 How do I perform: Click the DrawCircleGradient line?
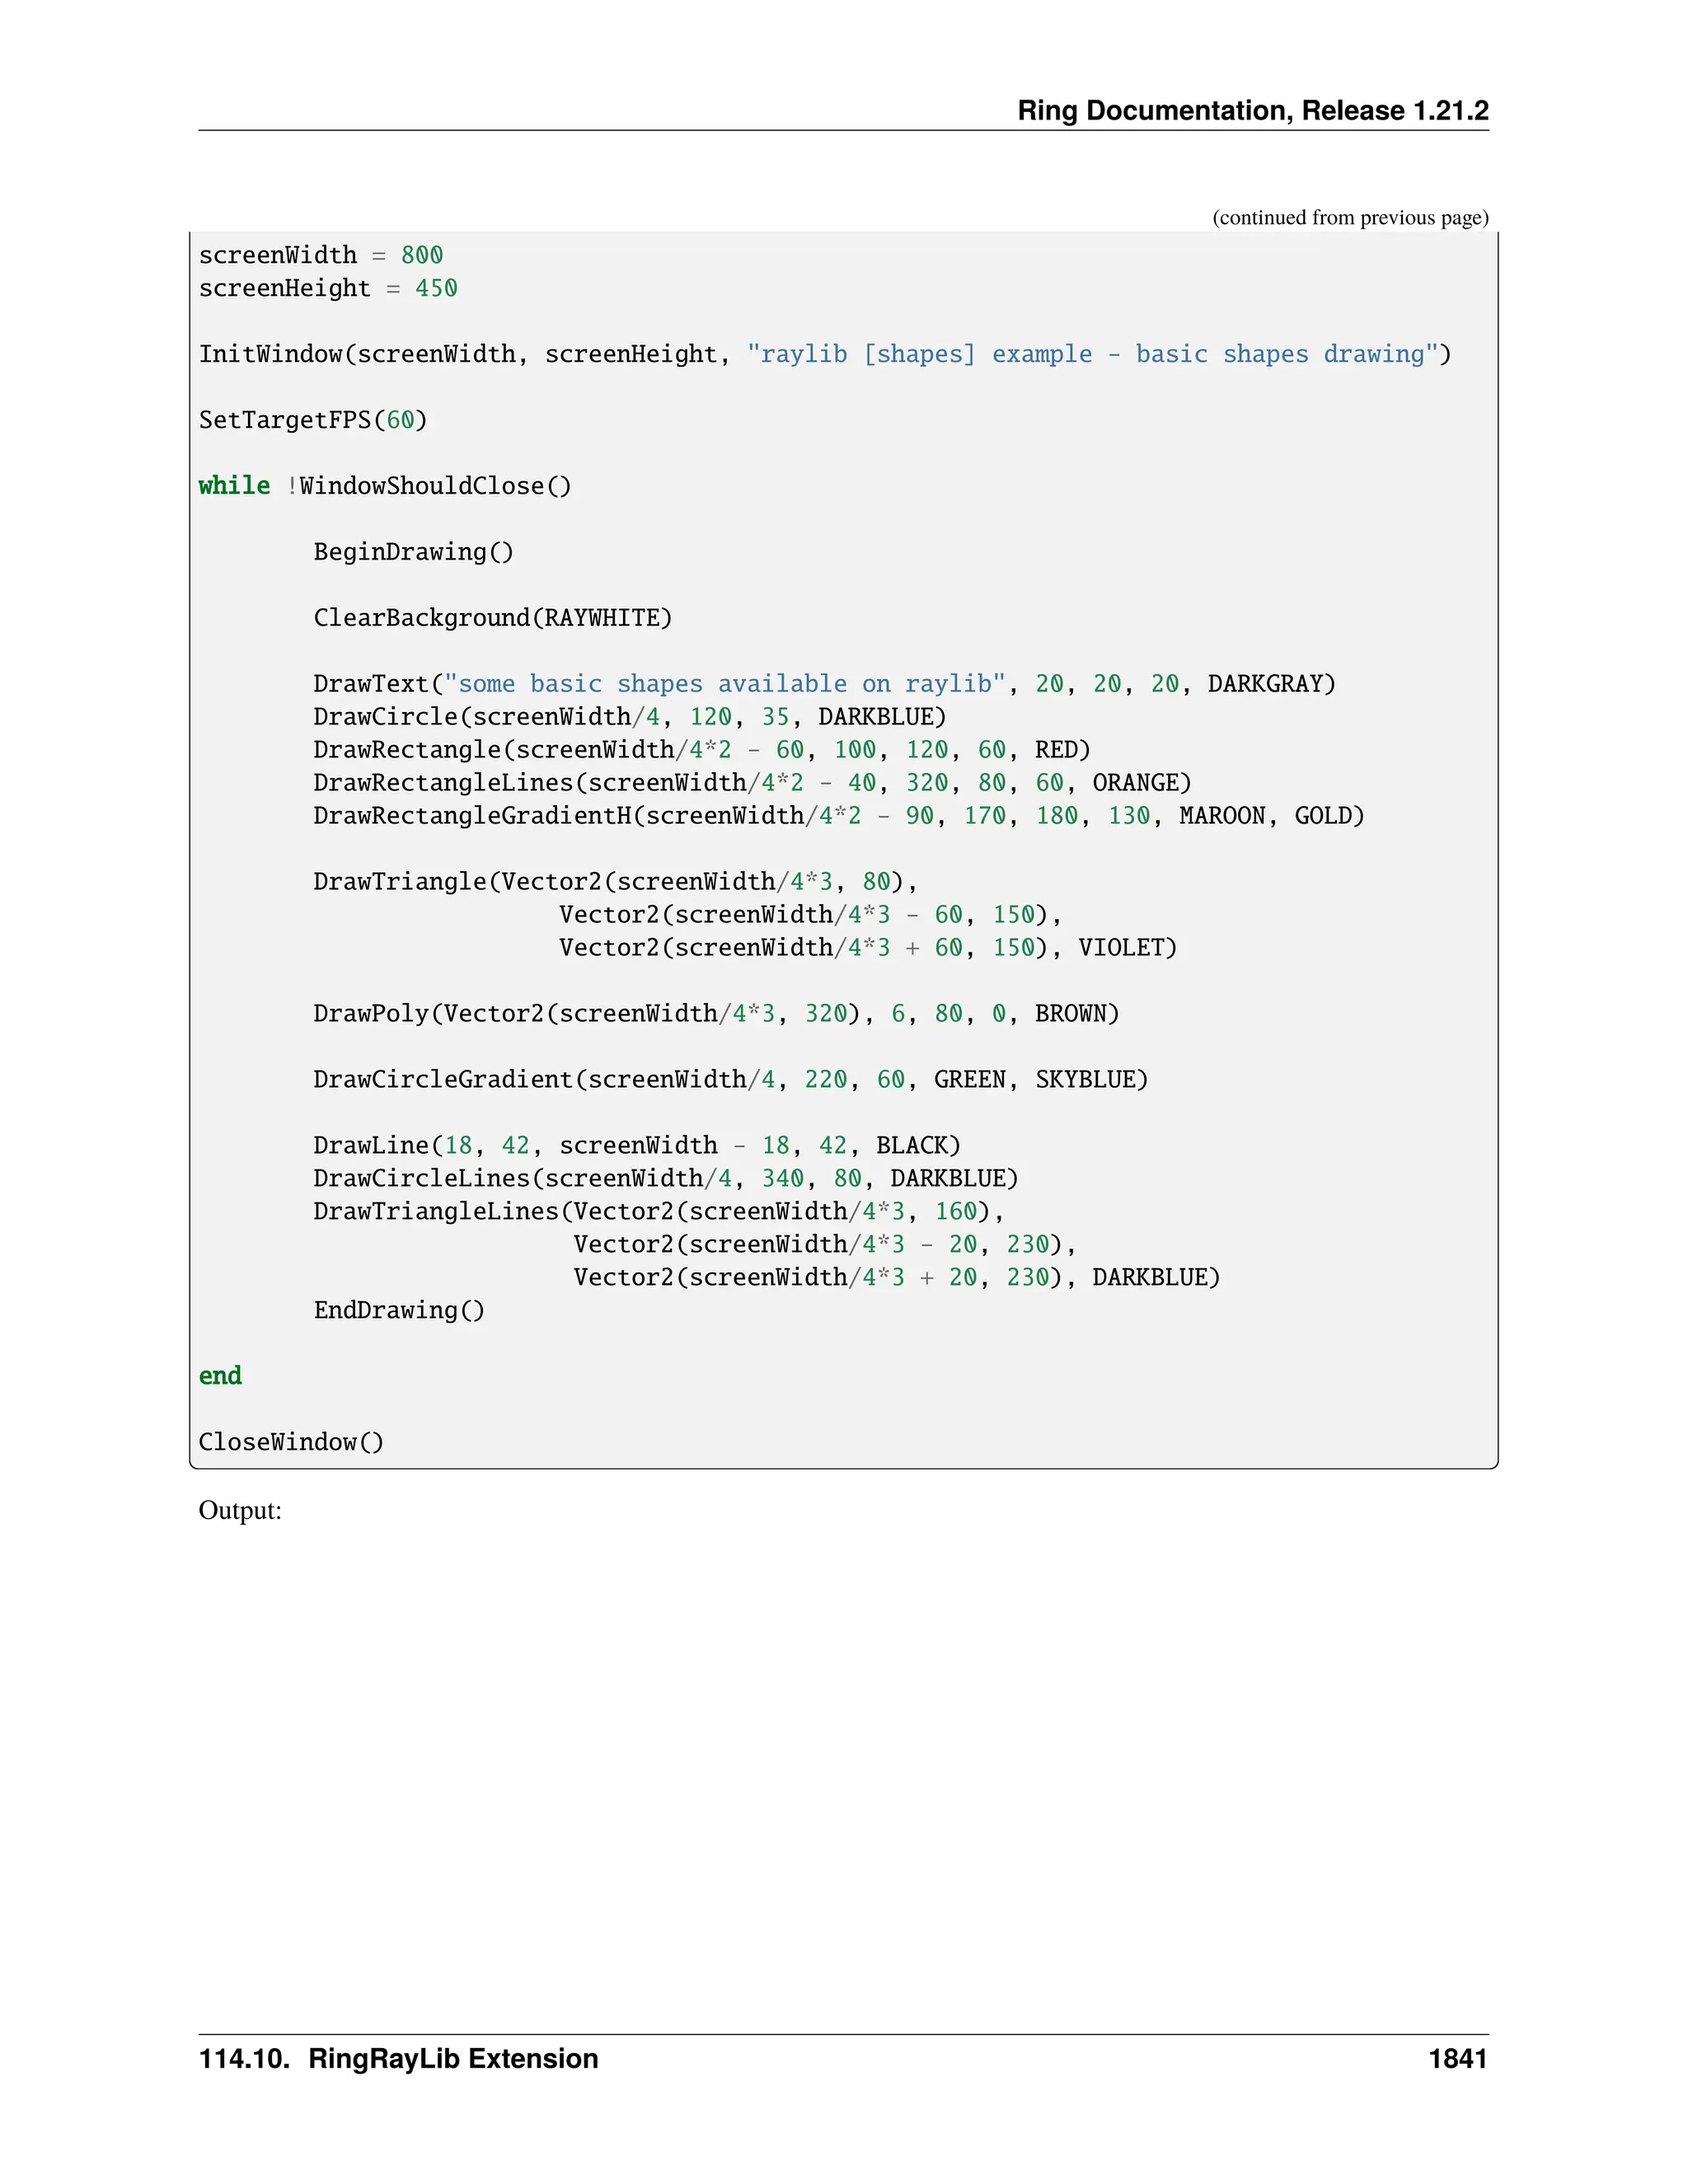point(730,1080)
